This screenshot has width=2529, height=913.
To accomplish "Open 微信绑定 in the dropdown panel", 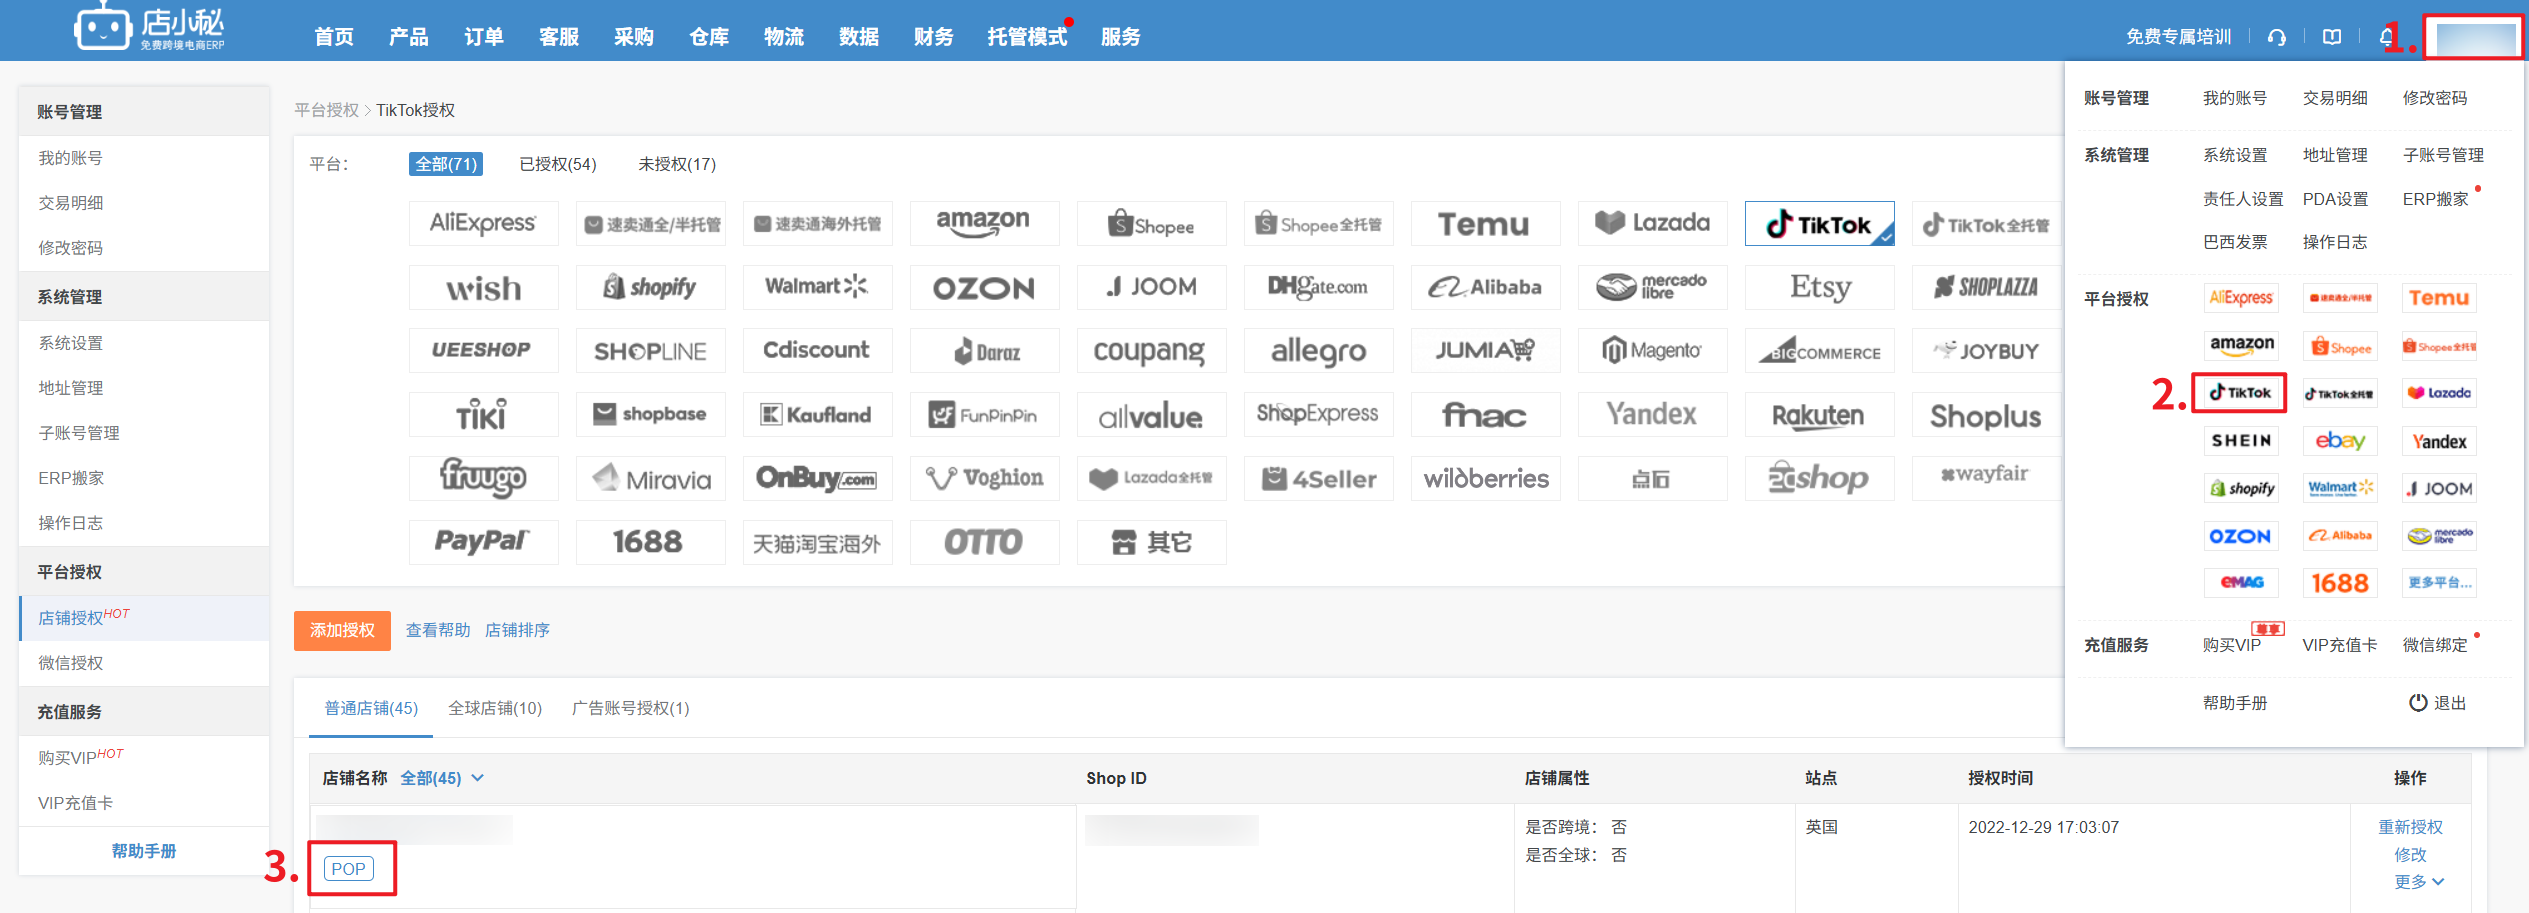I will (x=2435, y=645).
